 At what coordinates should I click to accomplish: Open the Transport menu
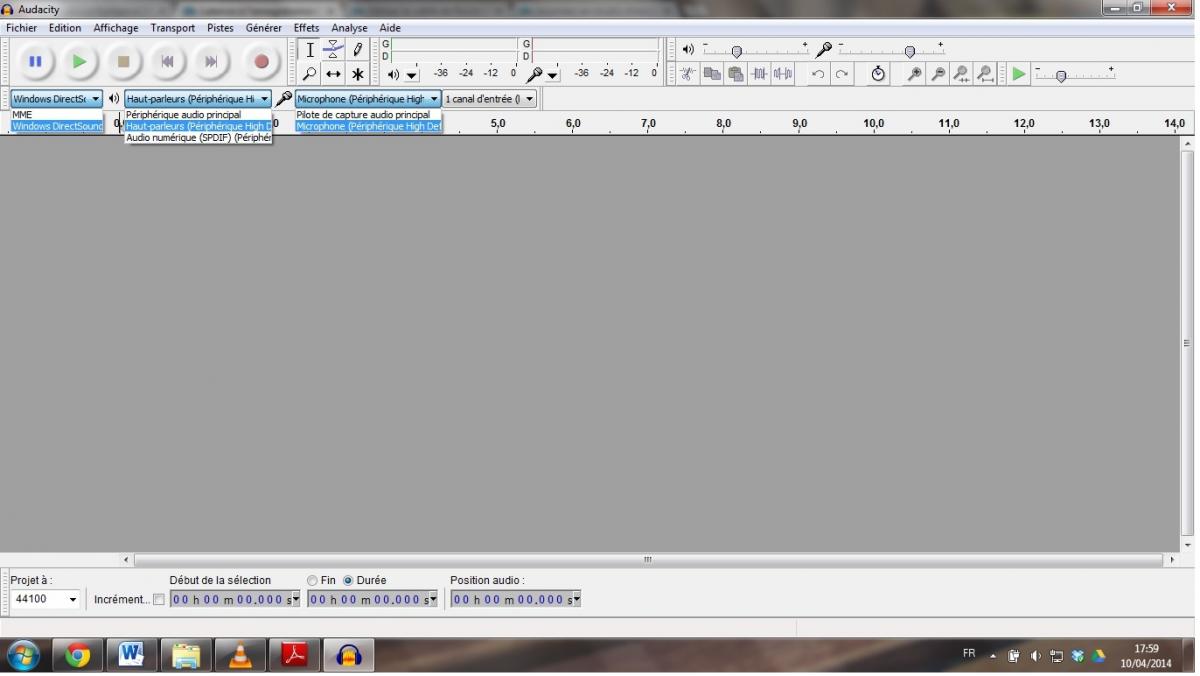point(173,28)
